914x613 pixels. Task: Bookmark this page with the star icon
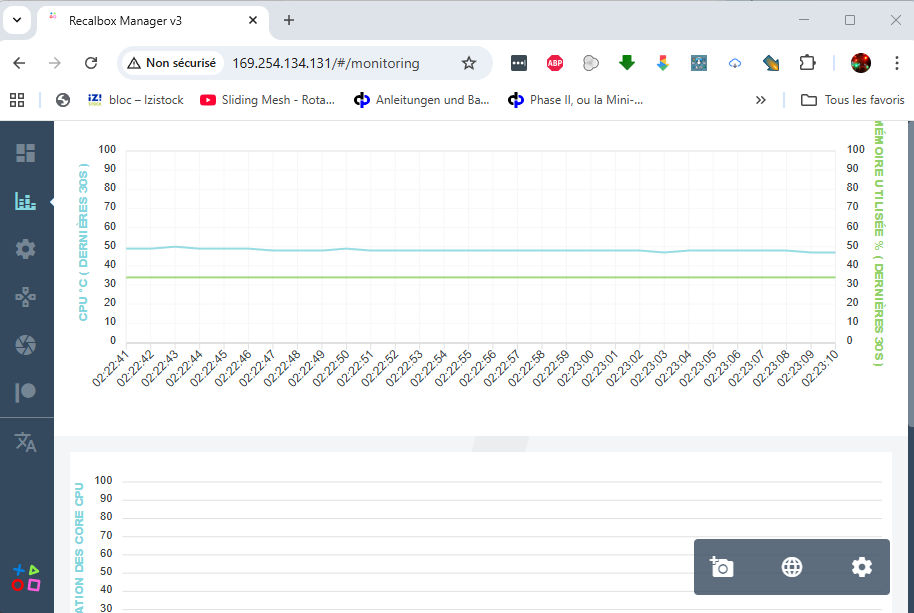(x=469, y=63)
